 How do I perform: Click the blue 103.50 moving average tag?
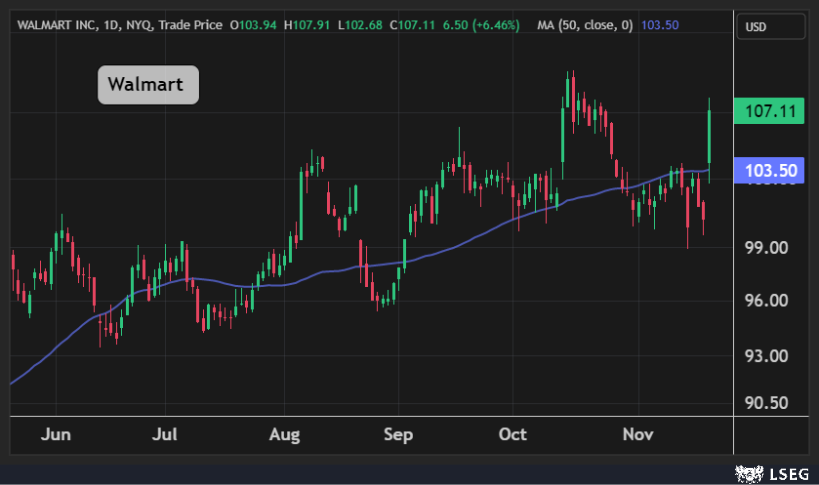pos(769,171)
